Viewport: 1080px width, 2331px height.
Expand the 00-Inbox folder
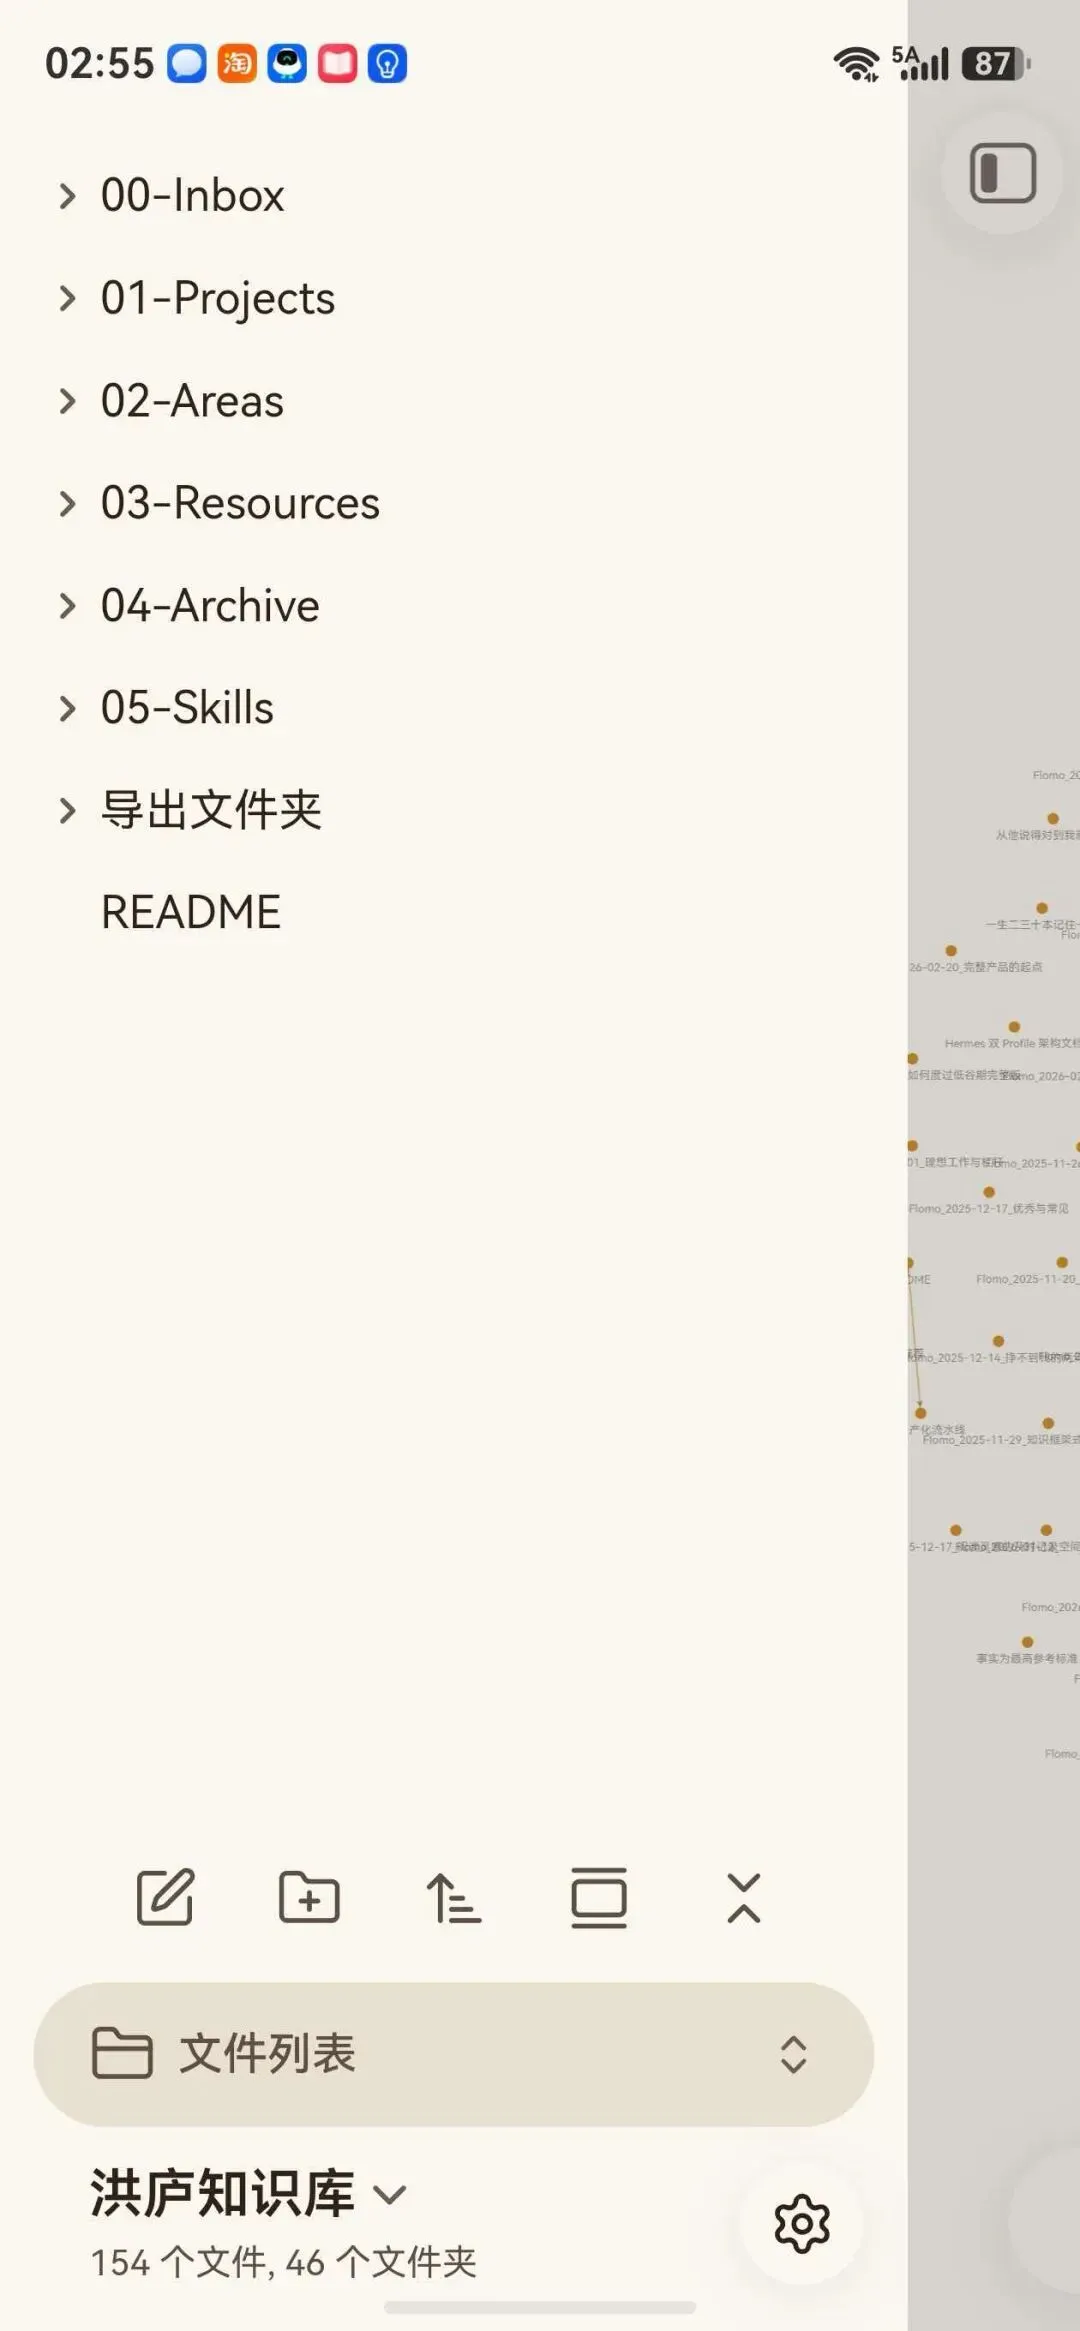pos(68,195)
